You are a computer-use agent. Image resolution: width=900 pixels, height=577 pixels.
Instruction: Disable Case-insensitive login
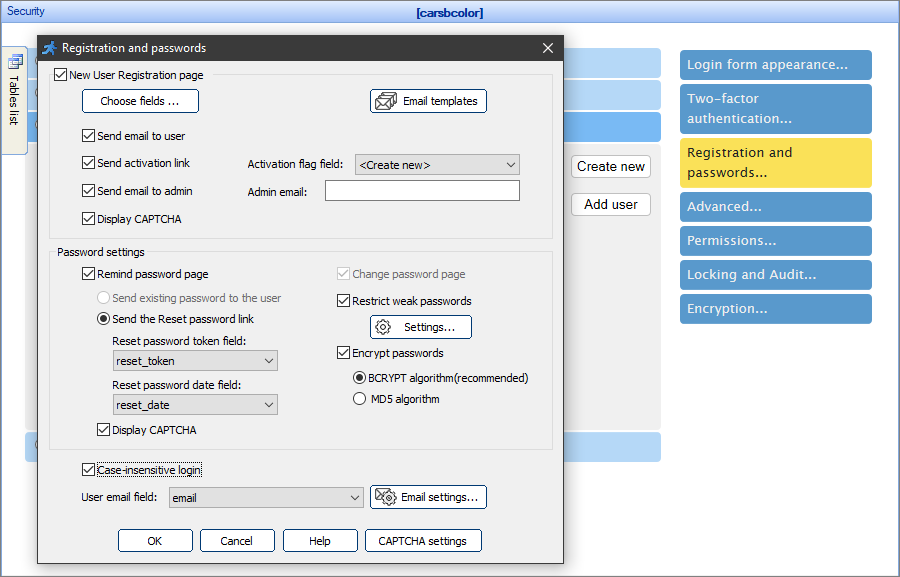click(x=88, y=469)
